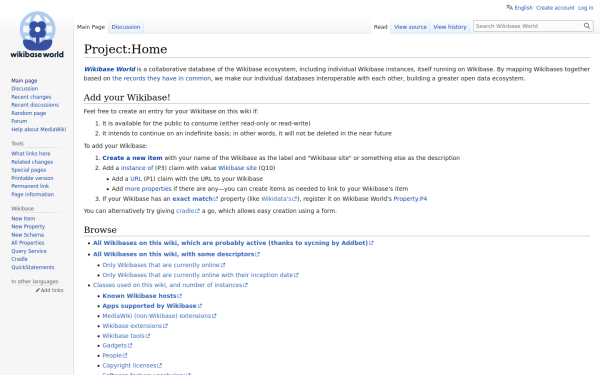600x375 pixels.
Task: Open New Schema in sidebar
Action: click(x=28, y=235)
